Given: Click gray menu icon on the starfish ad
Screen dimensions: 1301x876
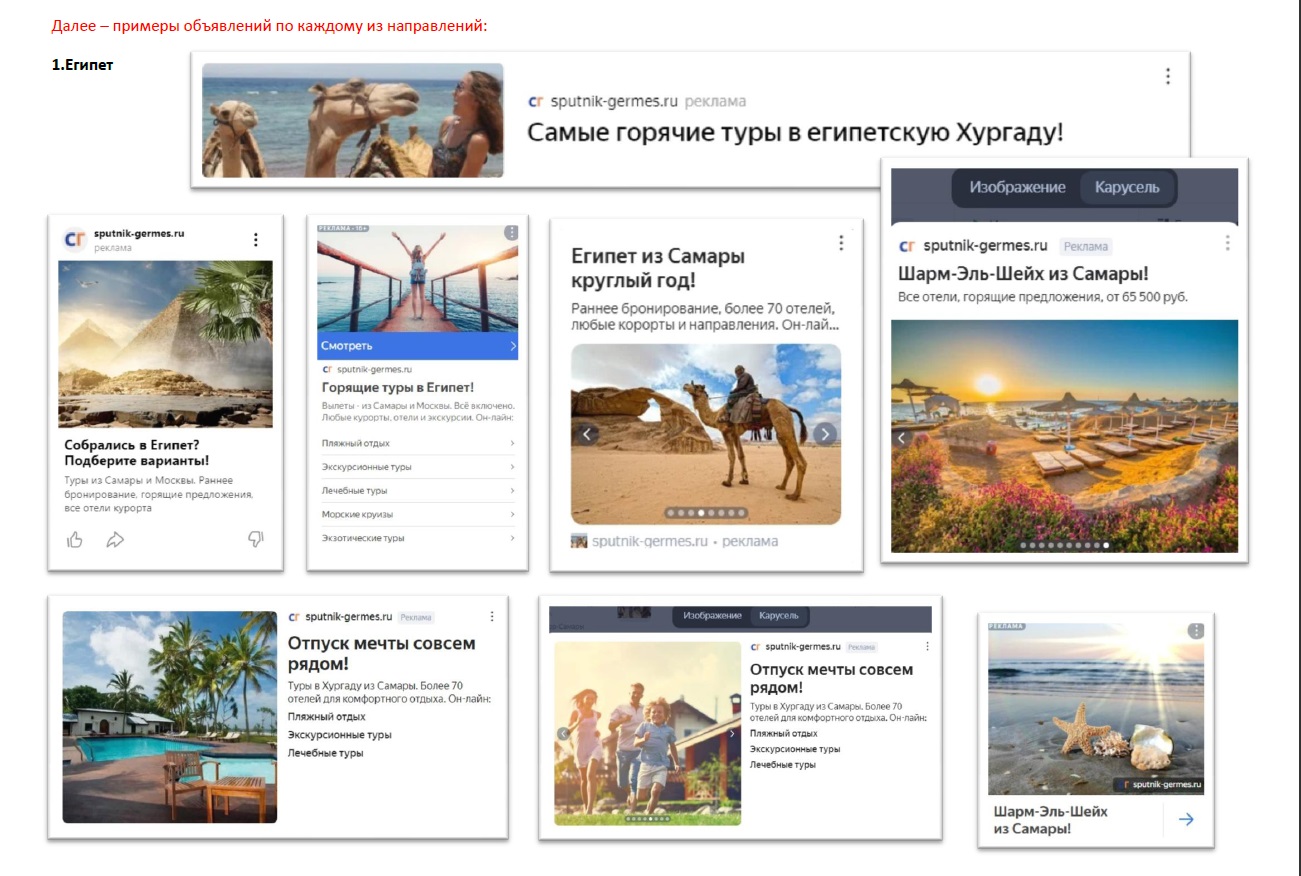Looking at the screenshot, I should coord(1196,630).
